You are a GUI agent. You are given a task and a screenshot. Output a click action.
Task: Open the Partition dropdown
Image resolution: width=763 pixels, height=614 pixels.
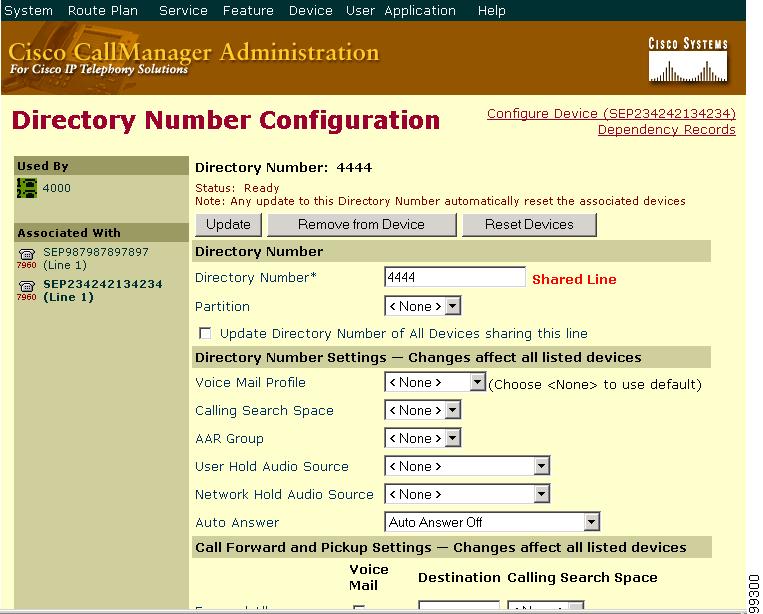[x=423, y=306]
